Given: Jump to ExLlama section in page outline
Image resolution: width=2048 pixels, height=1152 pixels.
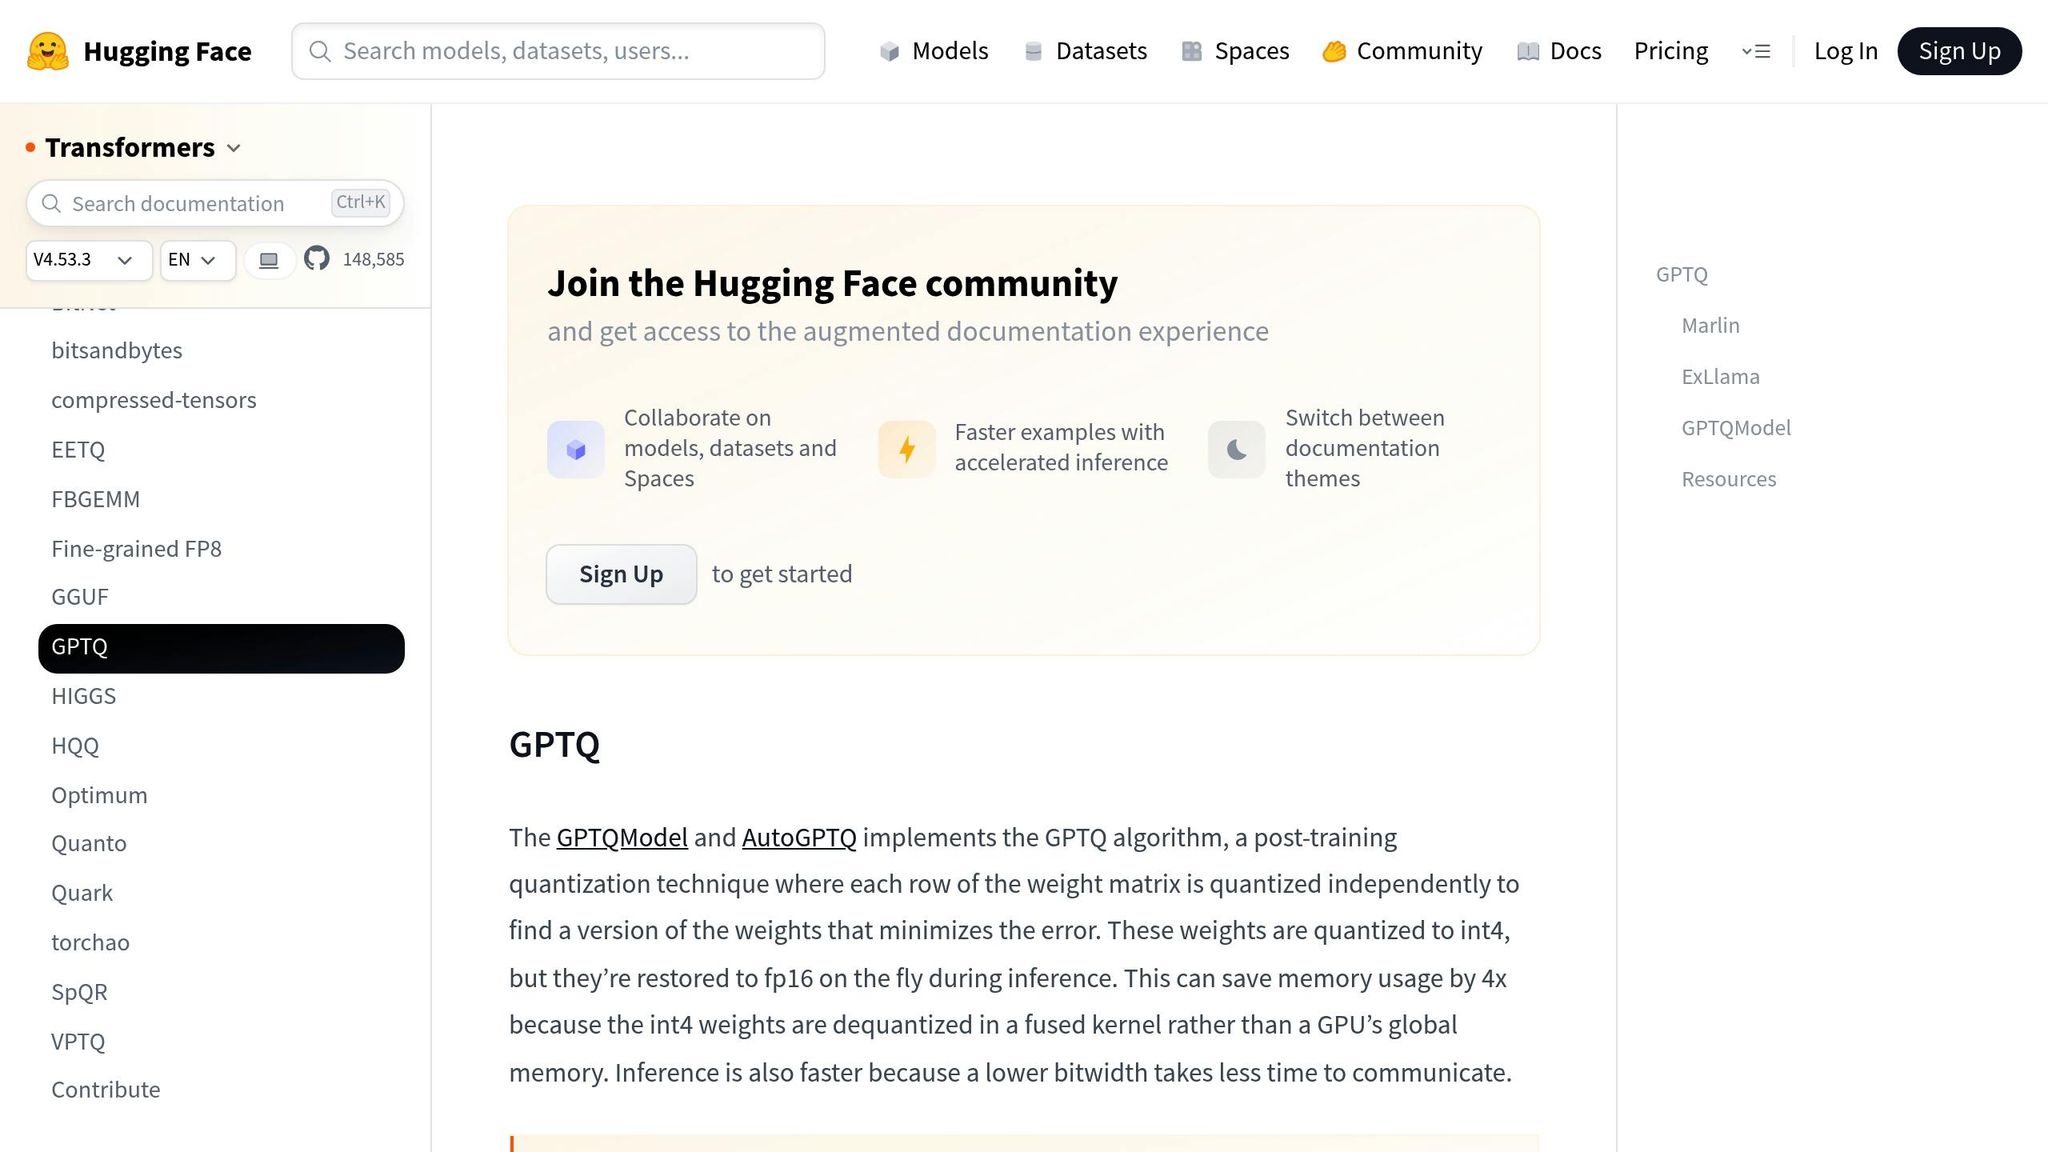Looking at the screenshot, I should click(x=1720, y=377).
